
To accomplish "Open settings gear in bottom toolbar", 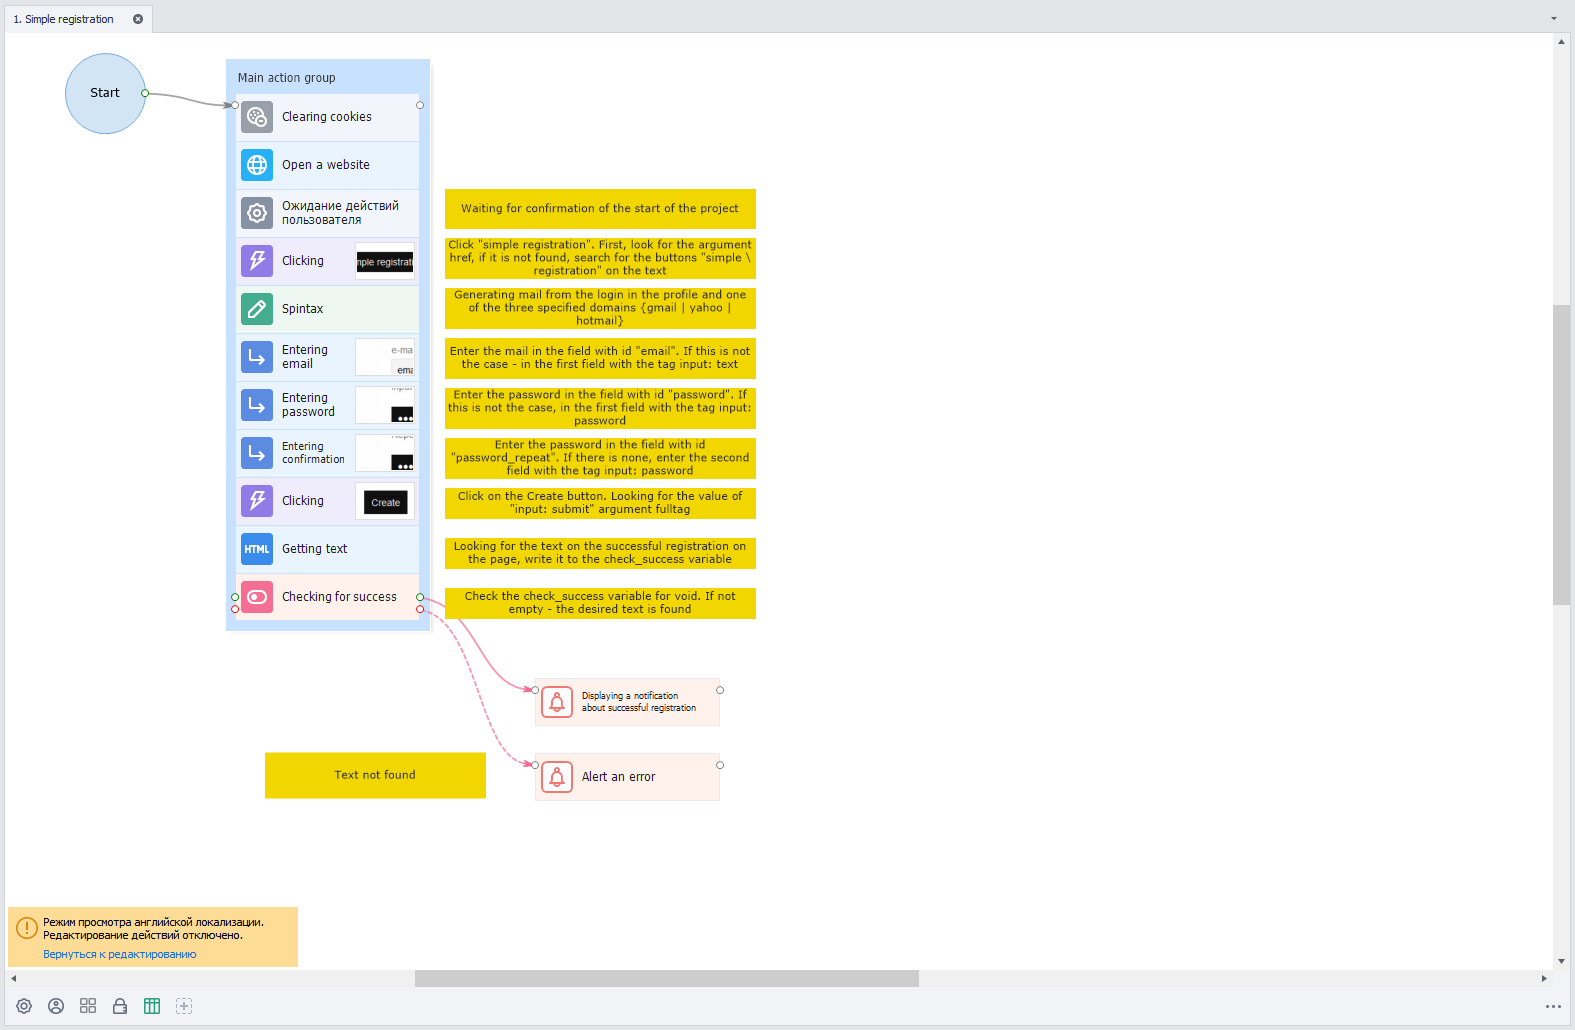I will tap(24, 1006).
